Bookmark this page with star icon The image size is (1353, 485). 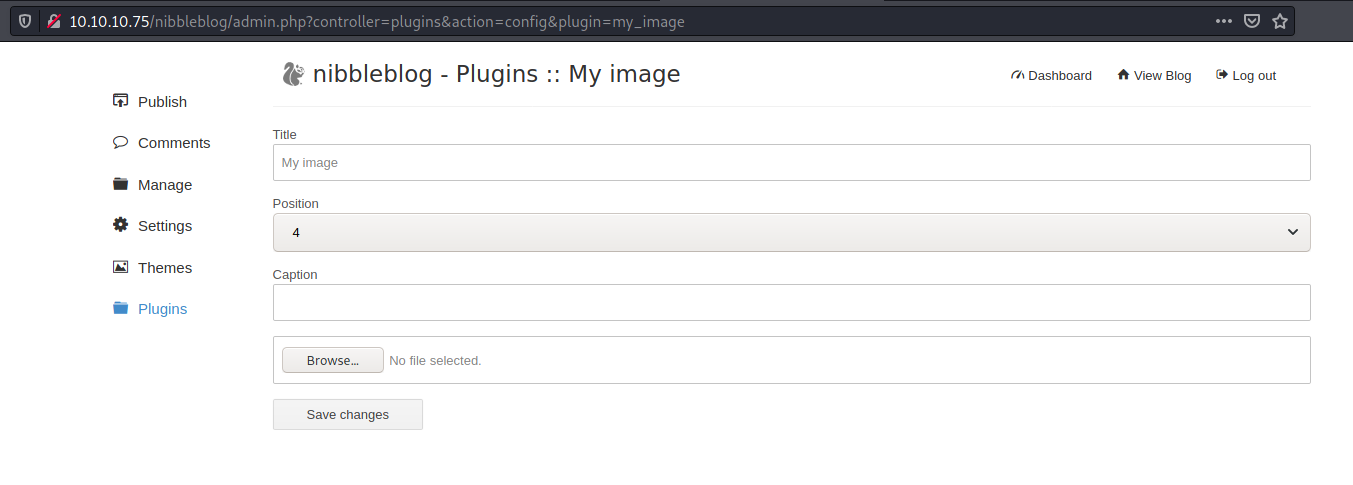click(x=1280, y=21)
